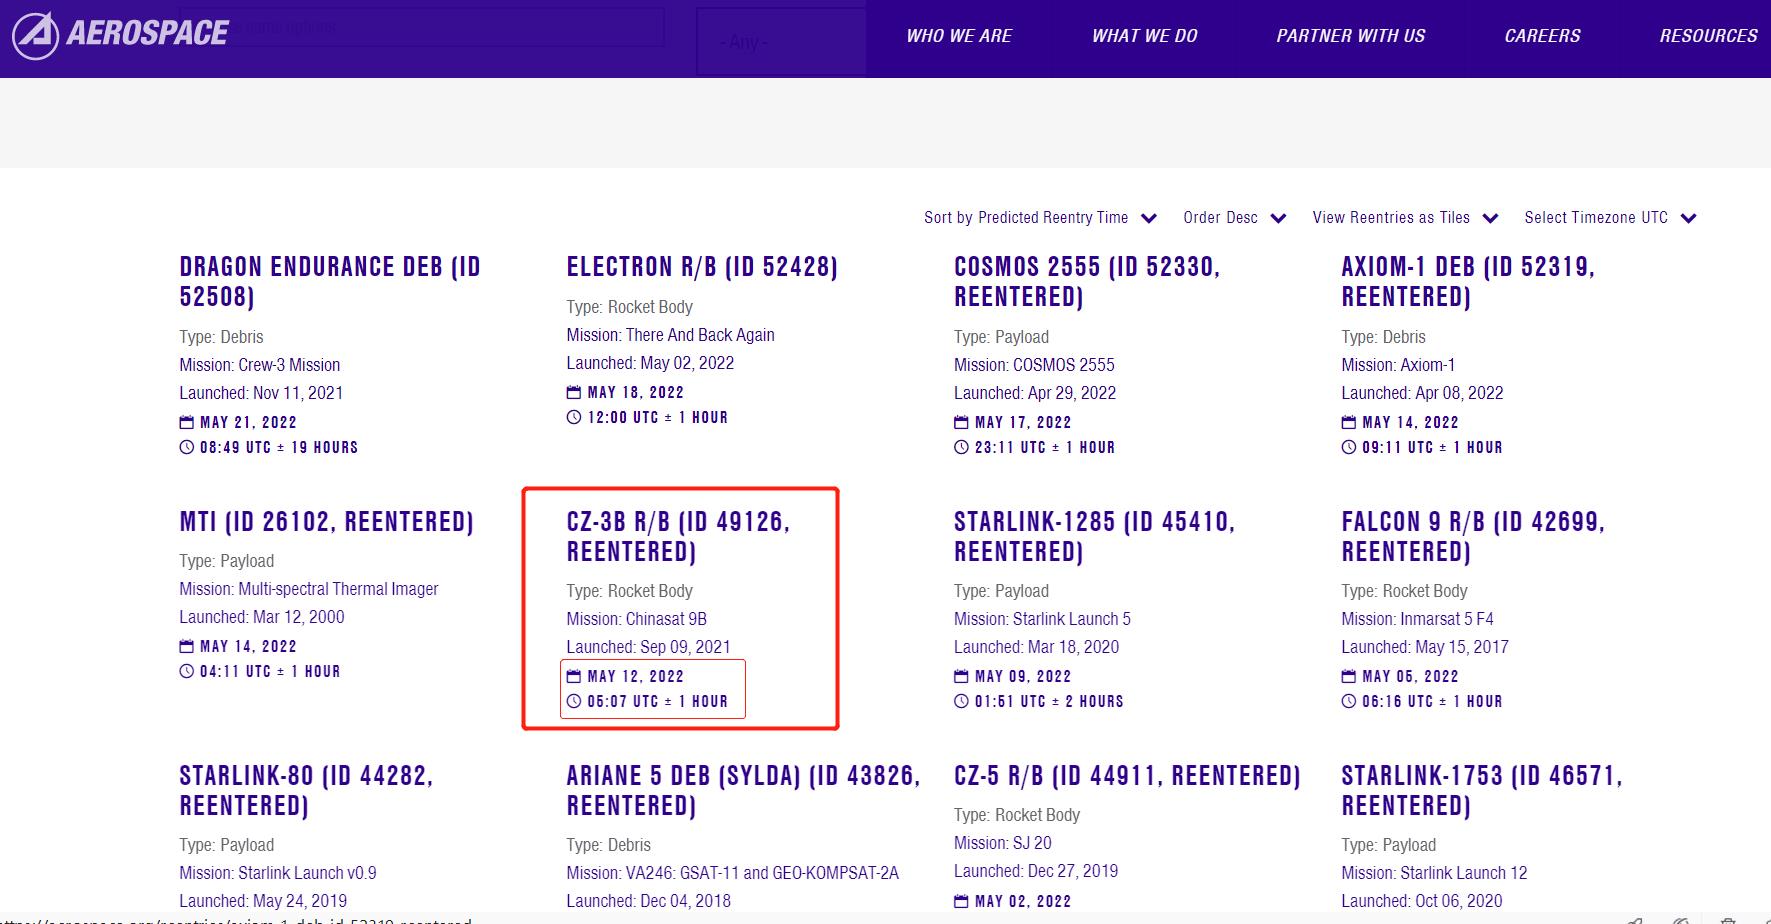This screenshot has height=924, width=1771.
Task: Open Ariane 5 Deb (SYLDA) entry
Action: (743, 791)
